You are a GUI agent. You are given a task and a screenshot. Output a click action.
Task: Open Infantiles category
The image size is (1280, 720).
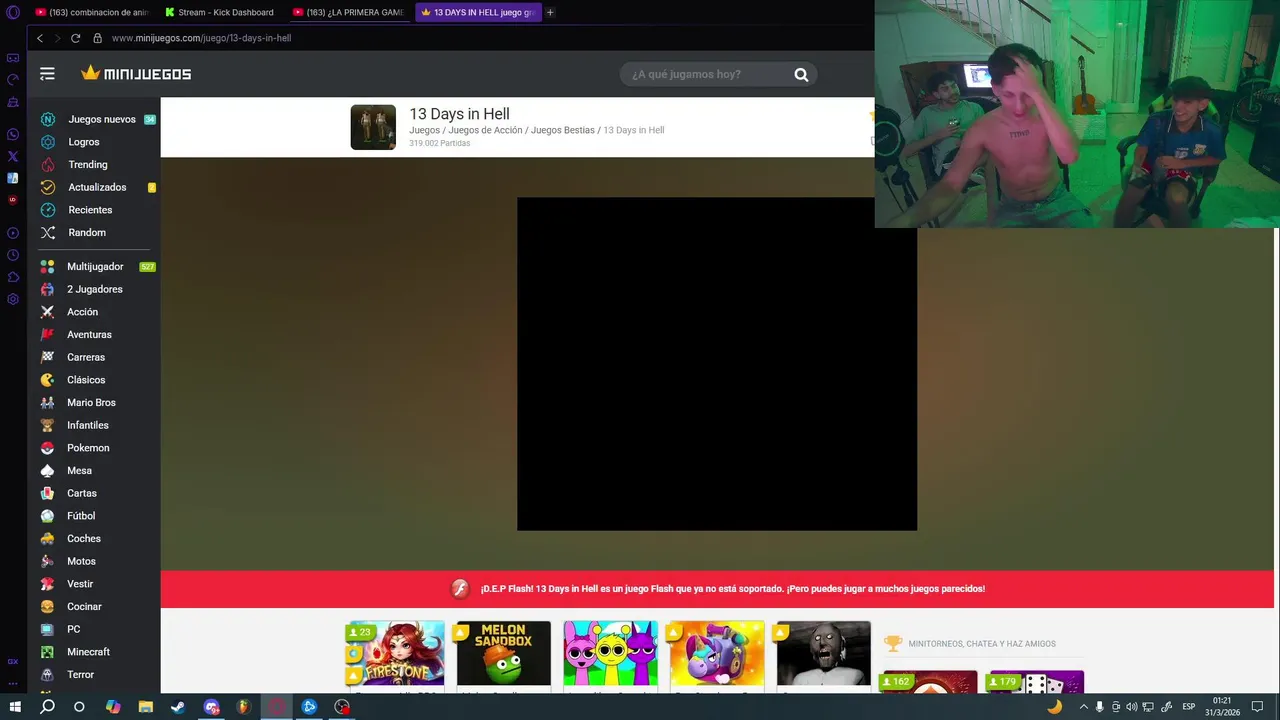coord(87,425)
